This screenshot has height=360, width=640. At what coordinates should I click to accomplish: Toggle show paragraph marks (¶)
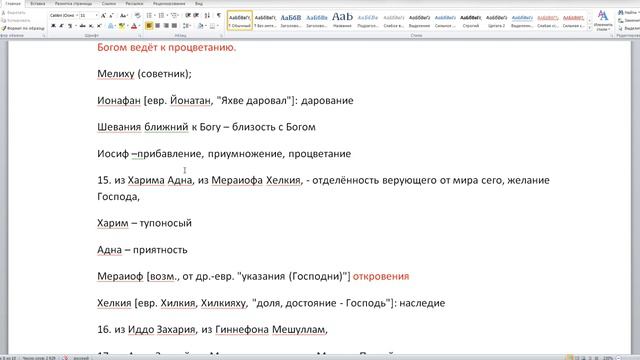(x=219, y=16)
